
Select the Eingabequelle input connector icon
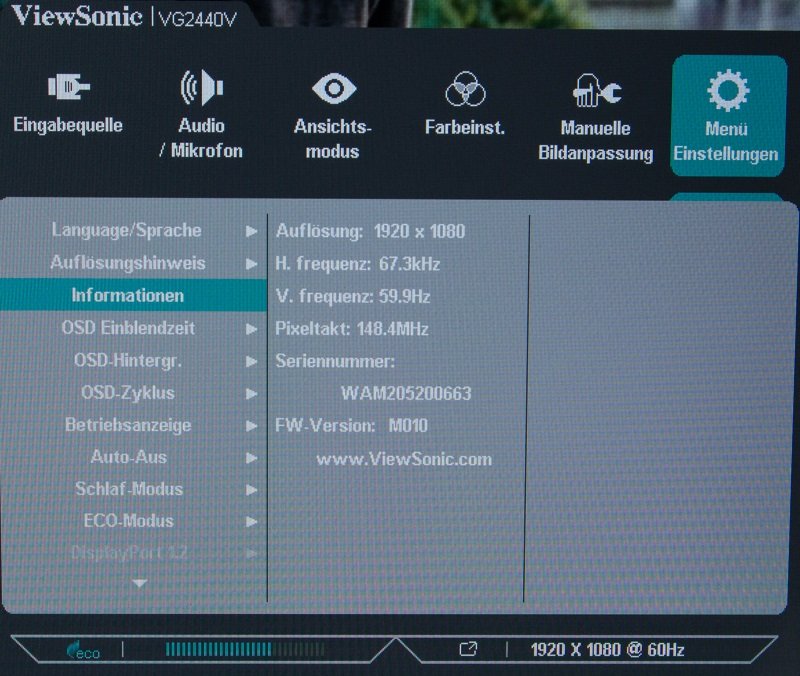pyautogui.click(x=69, y=87)
